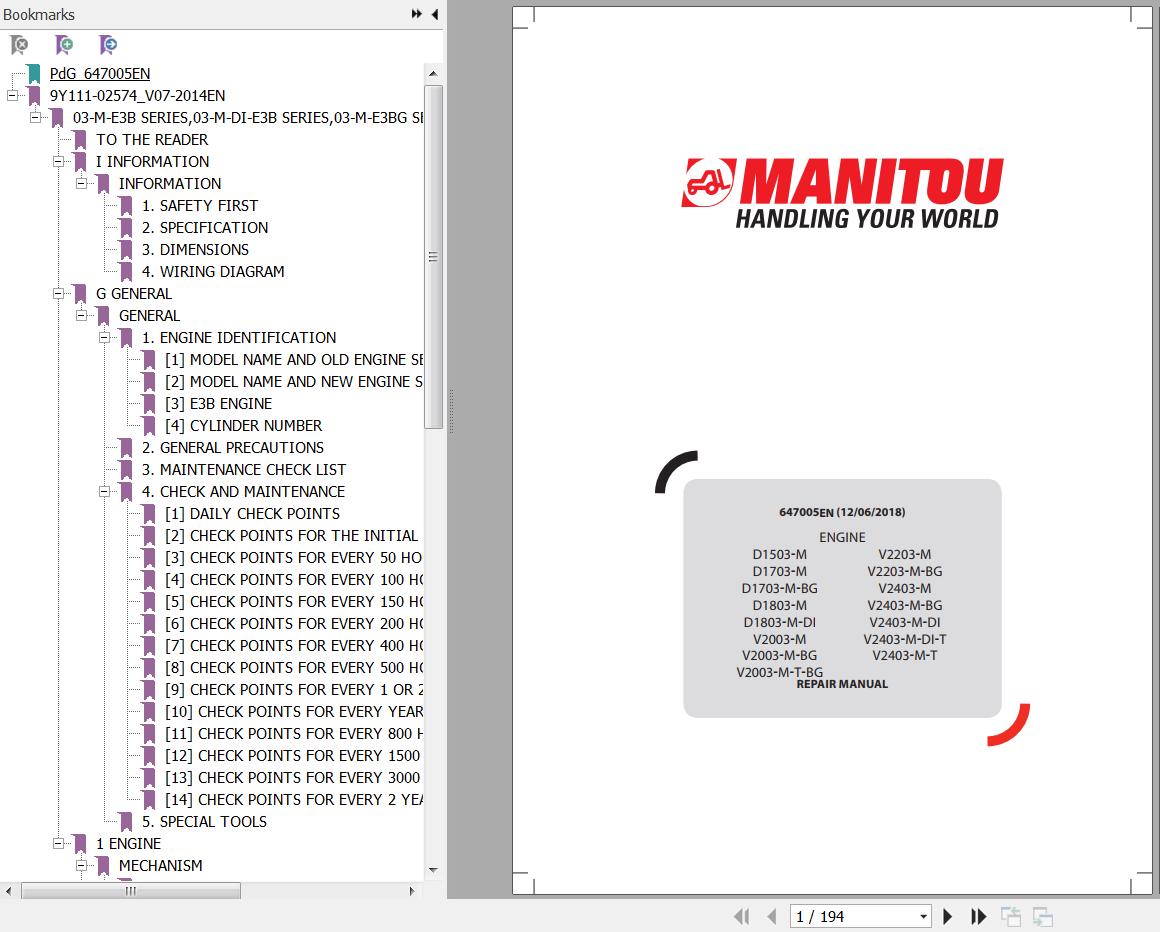Collapse 1. ENGINE IDENTIFICATION node

point(104,337)
